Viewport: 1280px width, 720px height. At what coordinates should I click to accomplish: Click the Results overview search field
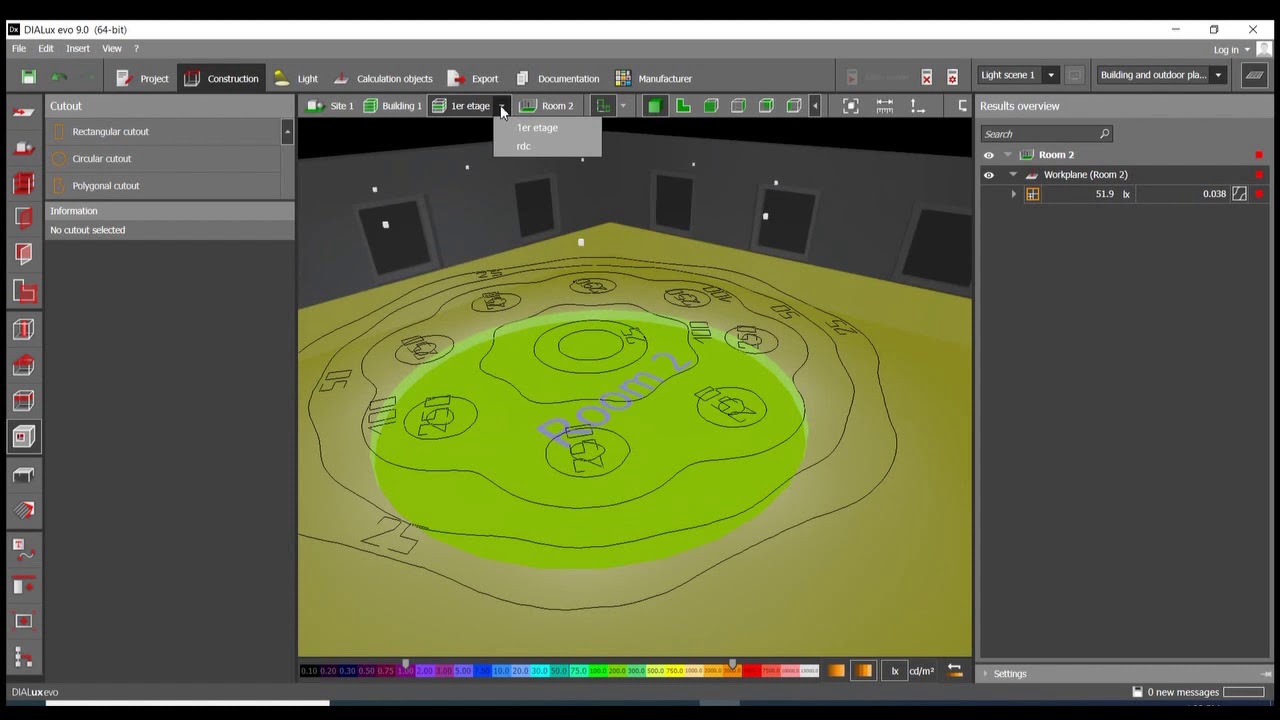1046,134
